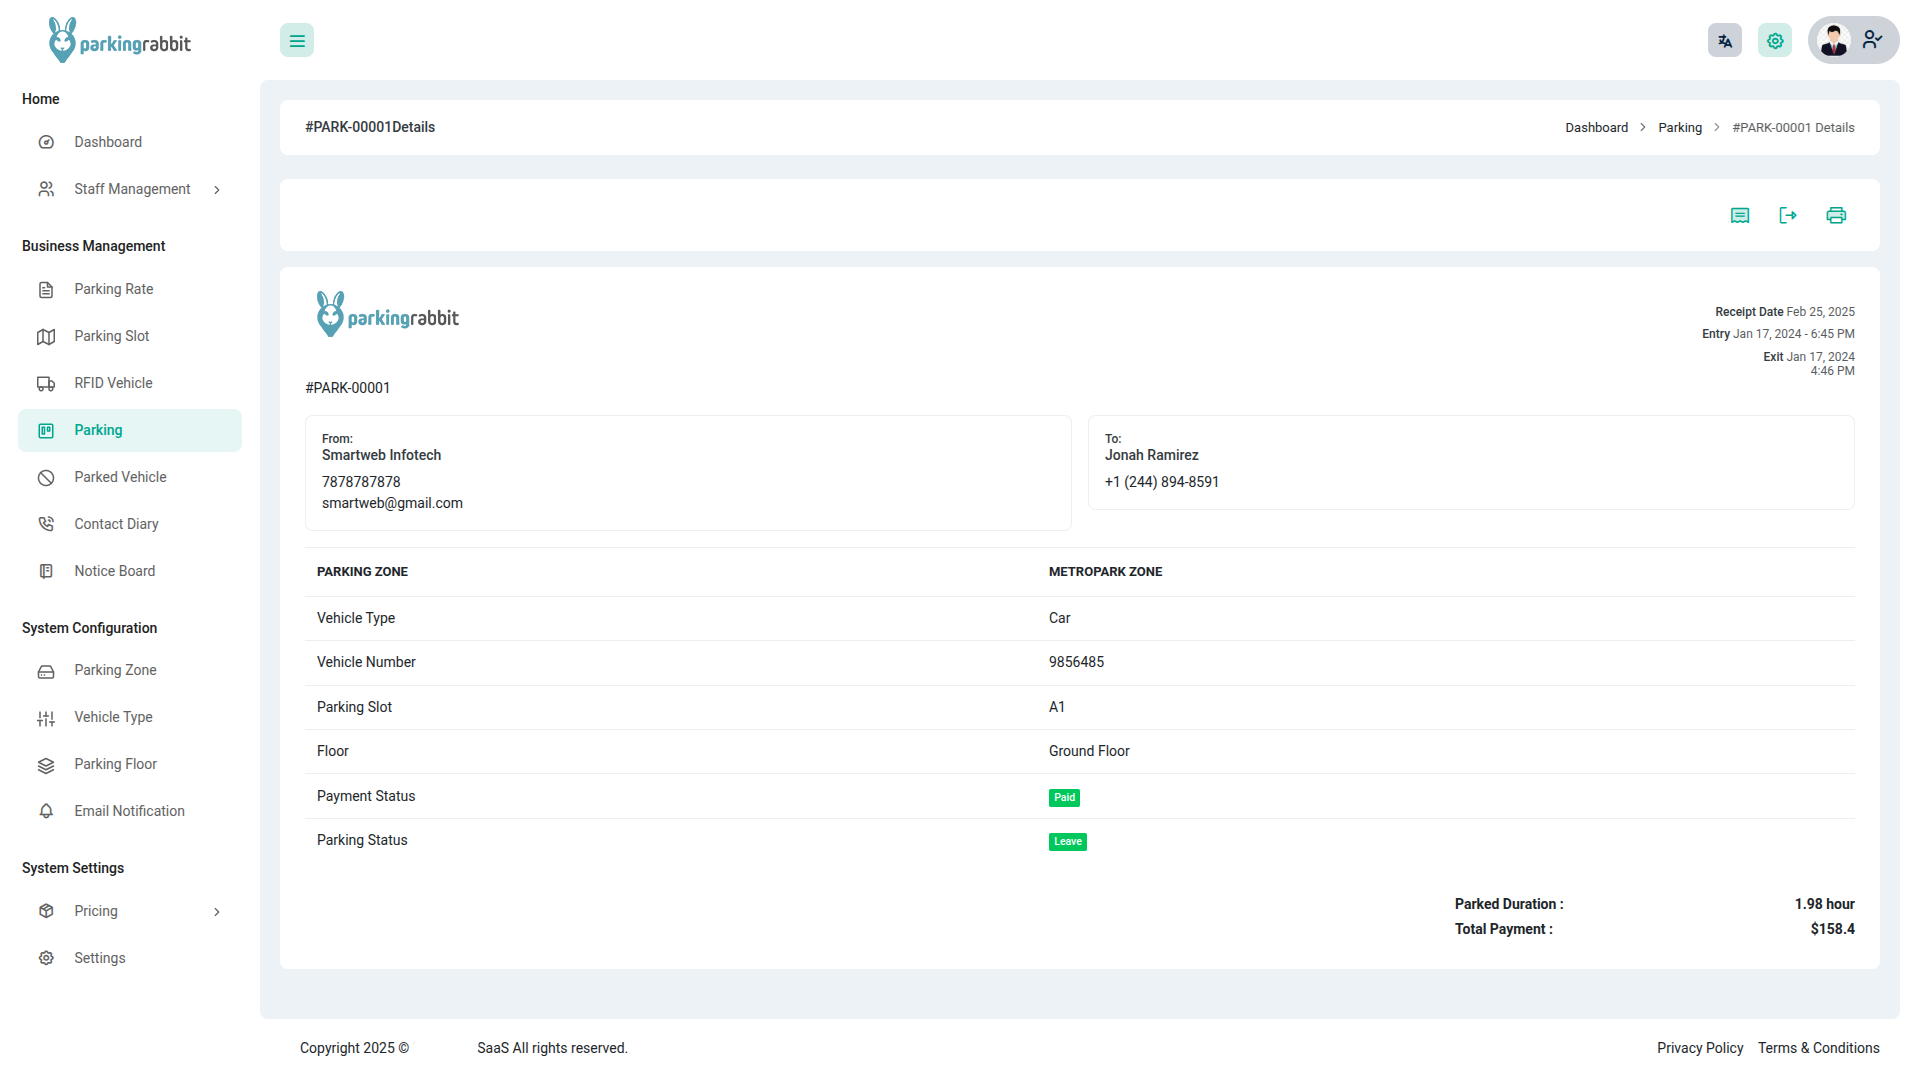Click the ParkingRabbit logo in sidebar
This screenshot has width=1920, height=1080.
click(120, 41)
